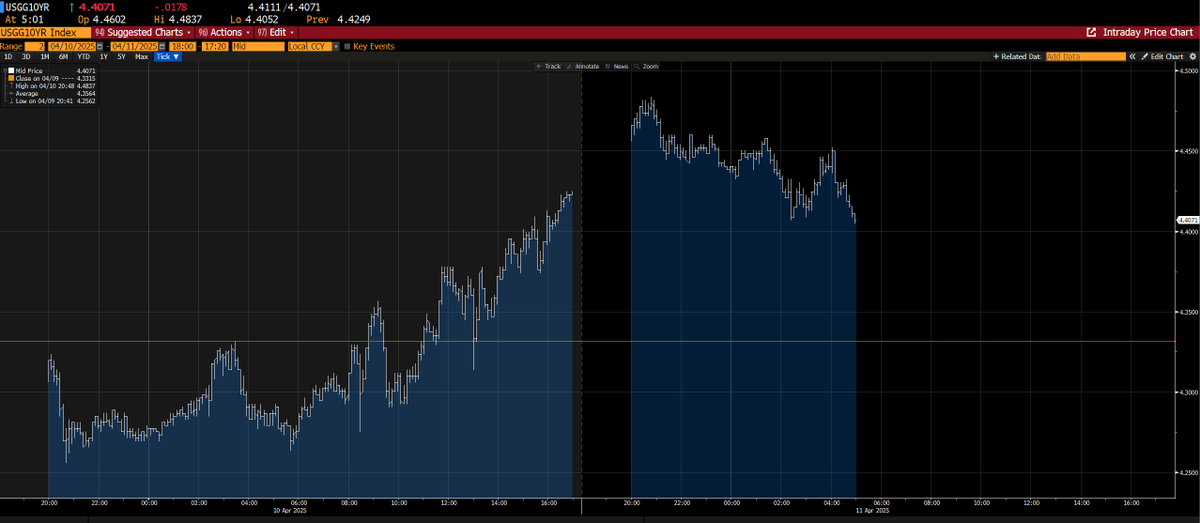Click the Intraday Price Chart title

[x=1149, y=32]
